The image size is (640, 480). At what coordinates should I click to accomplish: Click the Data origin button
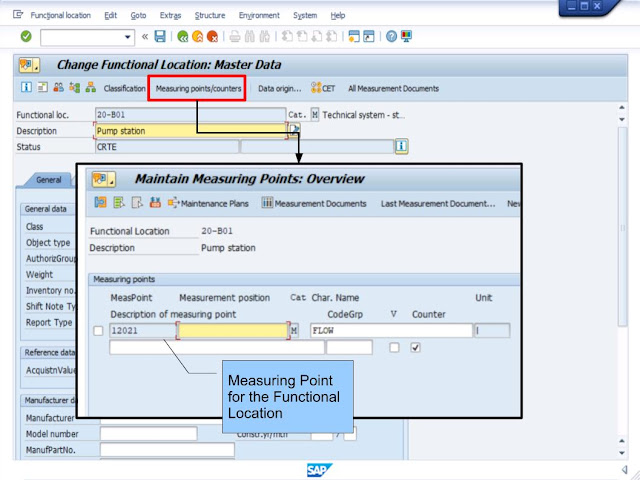click(x=280, y=88)
